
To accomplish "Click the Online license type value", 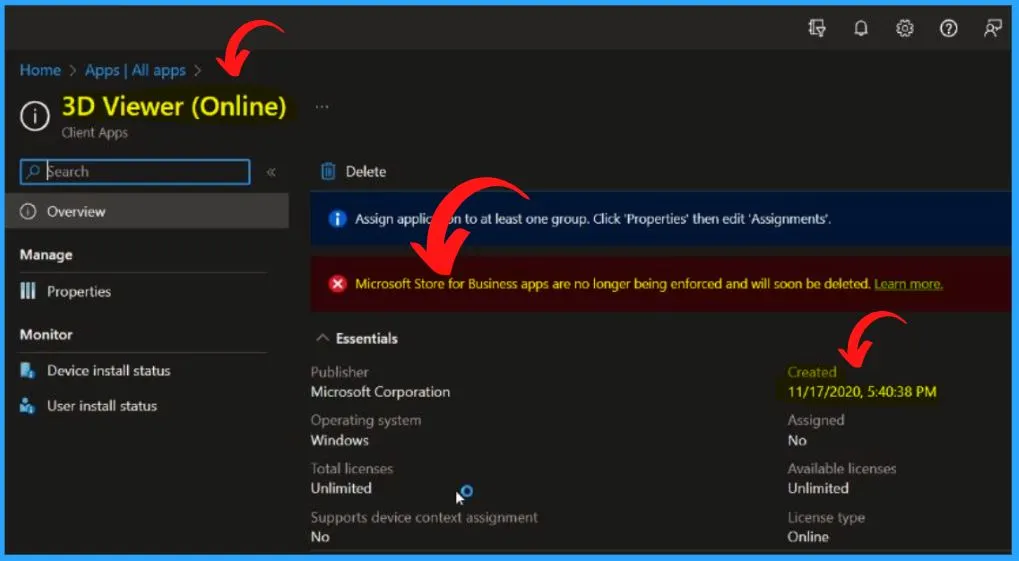I will click(808, 537).
